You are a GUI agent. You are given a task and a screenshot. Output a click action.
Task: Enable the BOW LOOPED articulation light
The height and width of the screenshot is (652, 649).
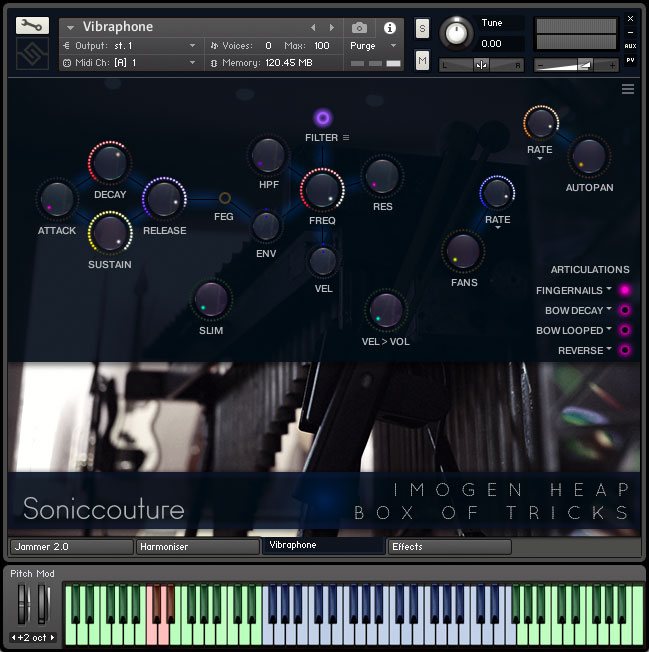(x=624, y=330)
